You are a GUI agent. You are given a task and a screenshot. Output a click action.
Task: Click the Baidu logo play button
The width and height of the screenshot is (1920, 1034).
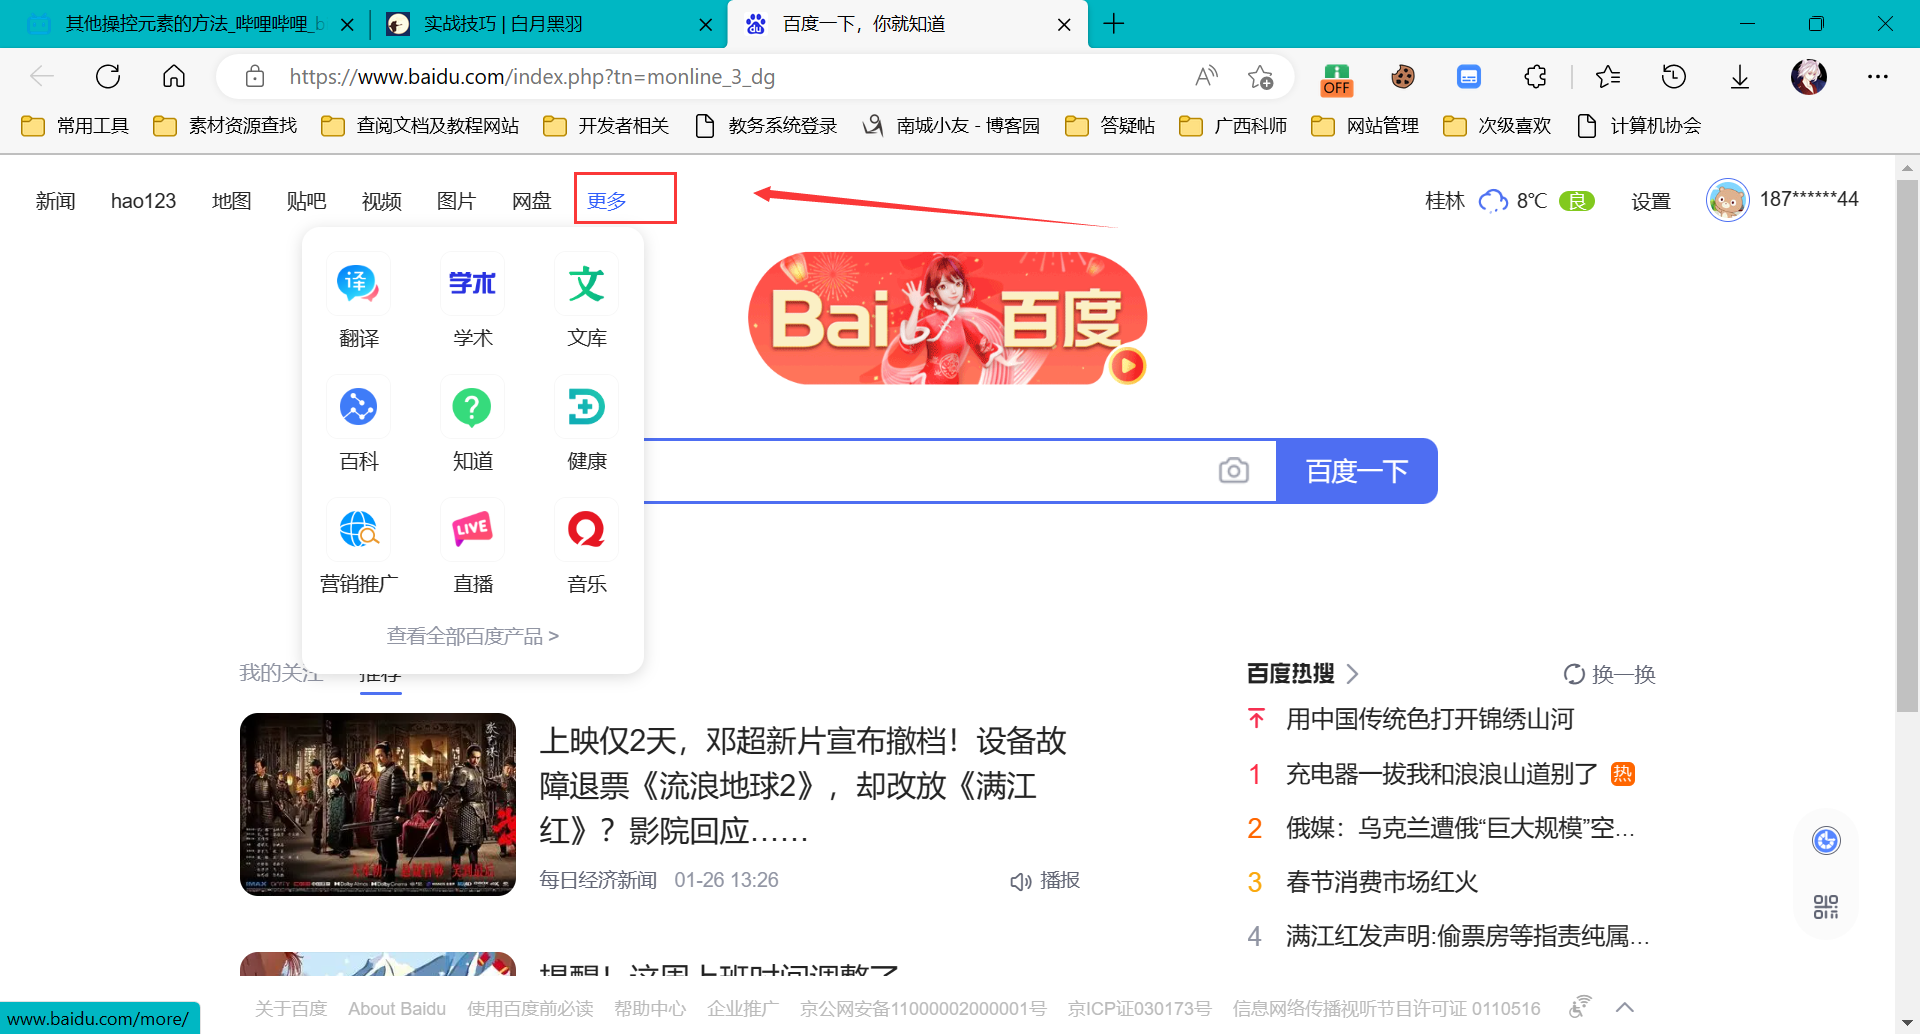coord(1128,366)
